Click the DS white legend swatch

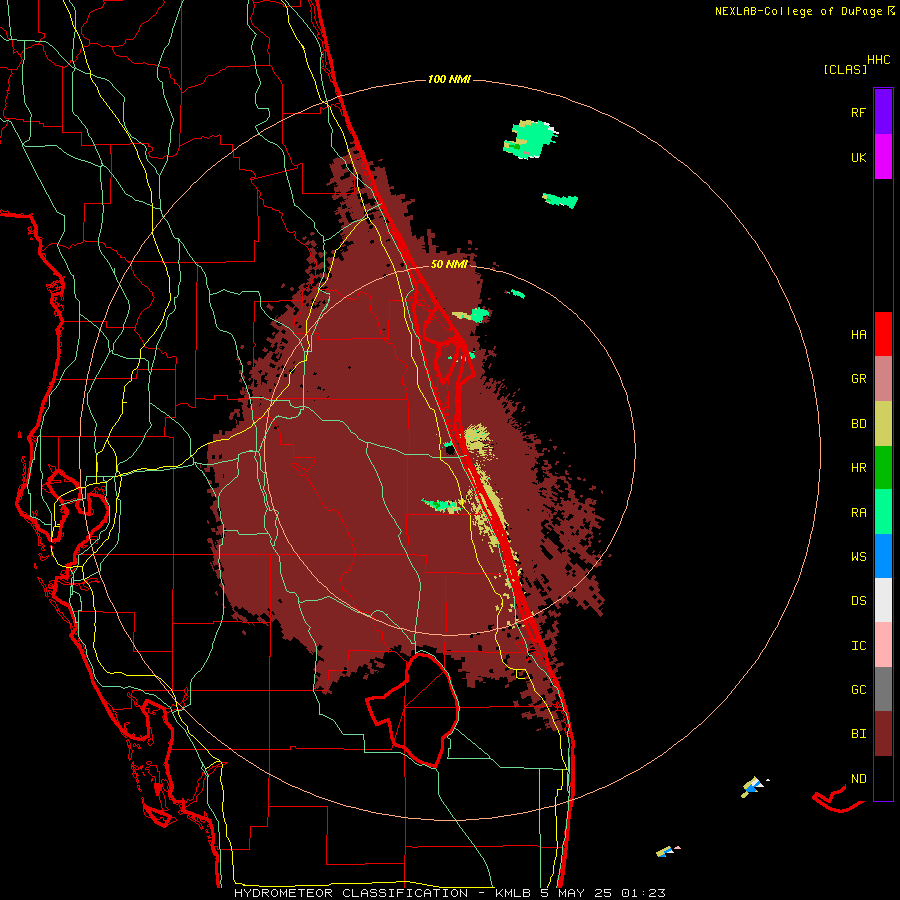(883, 600)
